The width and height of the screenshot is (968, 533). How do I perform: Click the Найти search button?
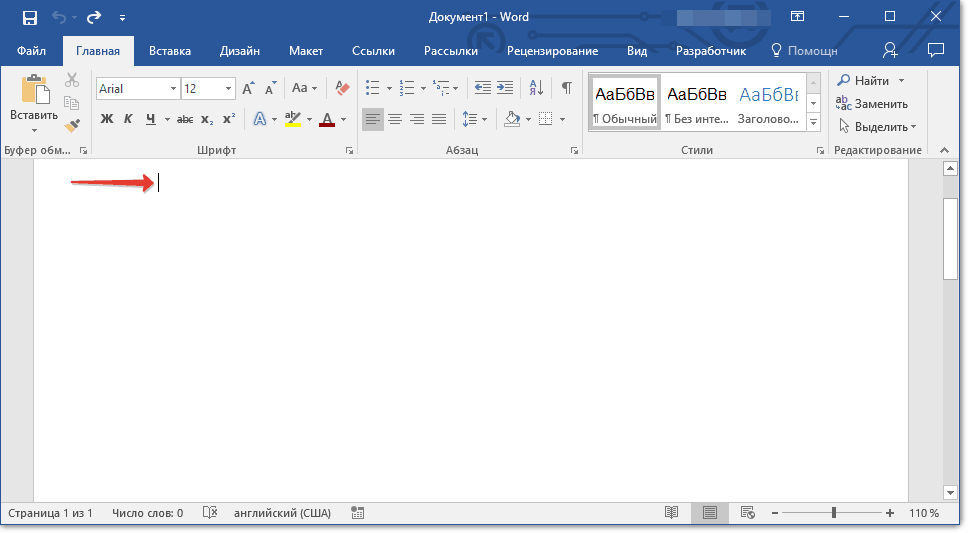863,80
